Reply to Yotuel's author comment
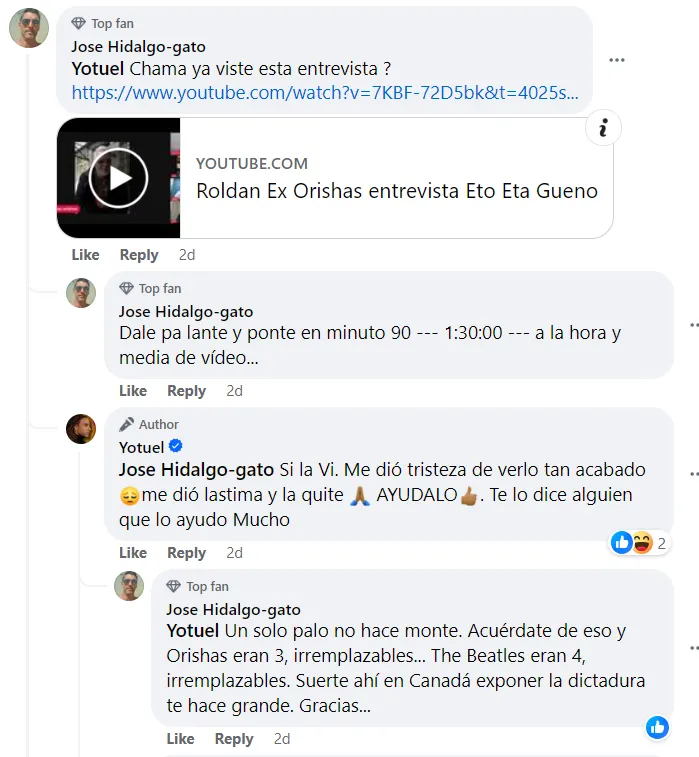 tap(186, 552)
